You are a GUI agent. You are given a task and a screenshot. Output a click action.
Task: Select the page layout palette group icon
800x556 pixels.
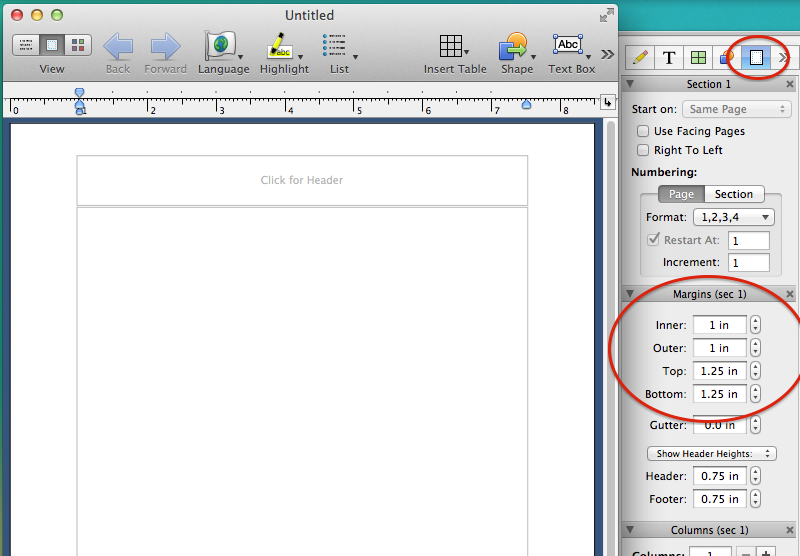(x=756, y=58)
